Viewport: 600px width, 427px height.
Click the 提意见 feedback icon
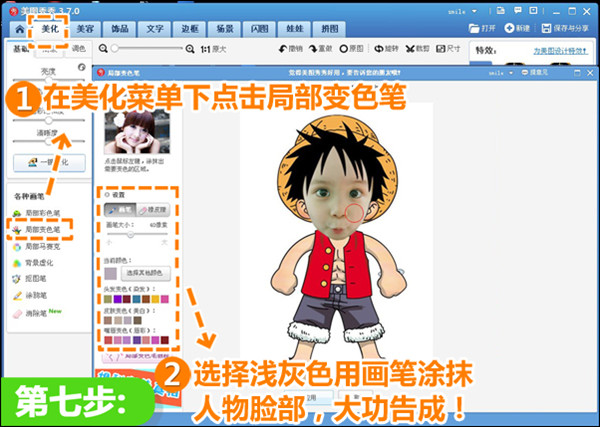click(525, 72)
